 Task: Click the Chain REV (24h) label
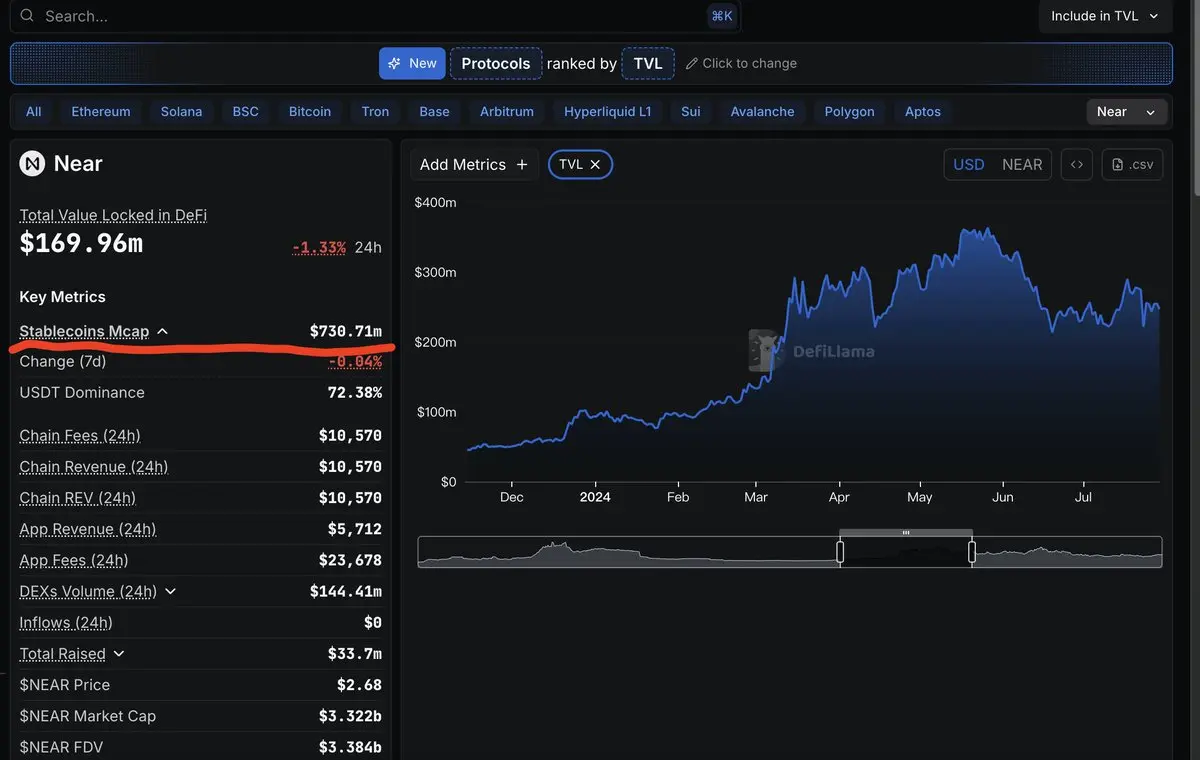click(x=78, y=498)
